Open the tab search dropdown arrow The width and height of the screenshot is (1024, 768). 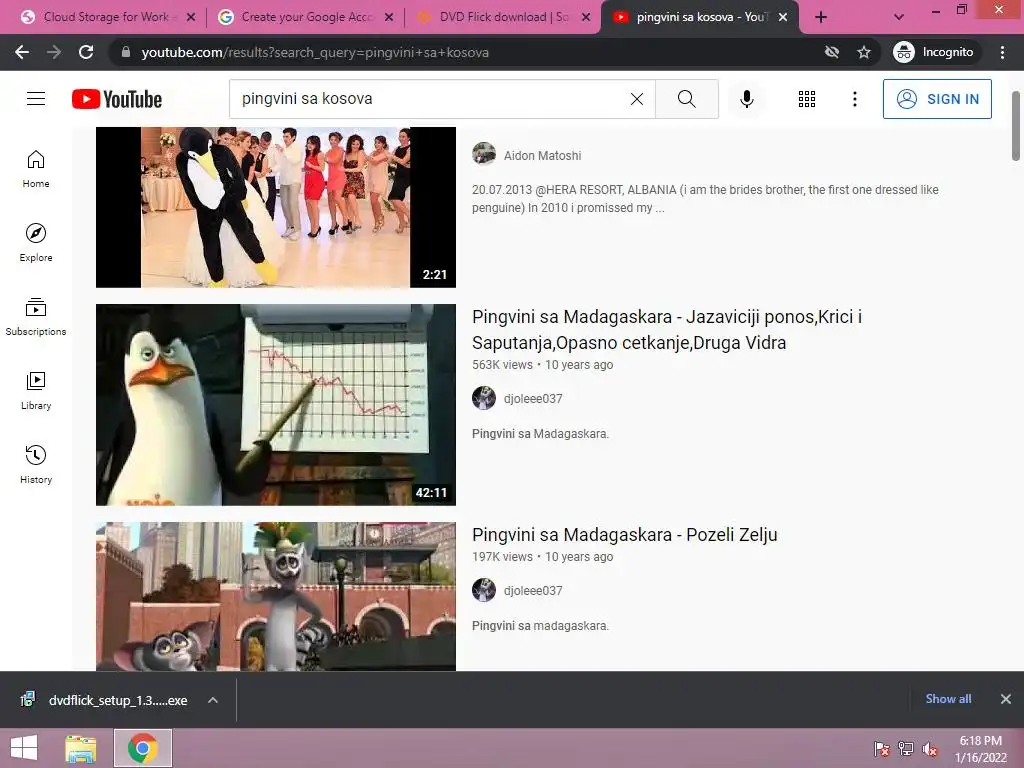point(899,17)
